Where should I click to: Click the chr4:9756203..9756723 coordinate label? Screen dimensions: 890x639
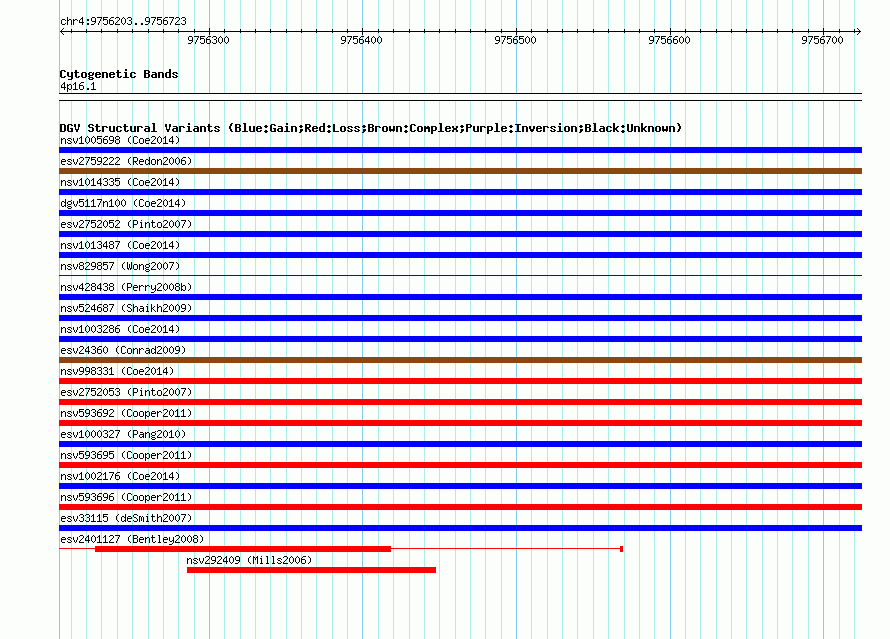123,21
